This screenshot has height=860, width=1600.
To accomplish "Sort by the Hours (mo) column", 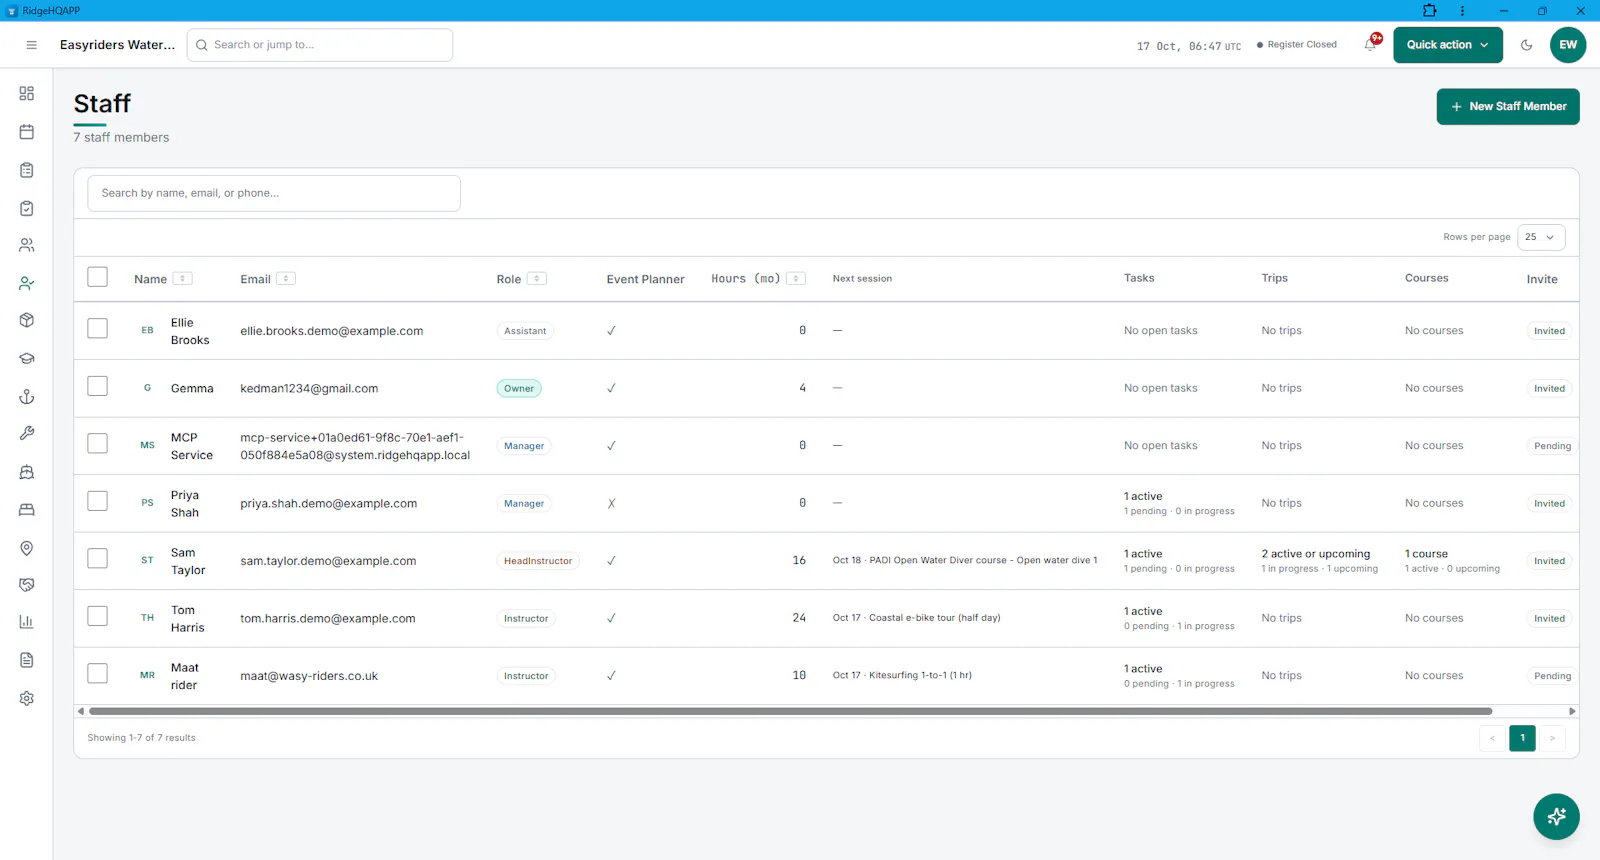I will [796, 279].
